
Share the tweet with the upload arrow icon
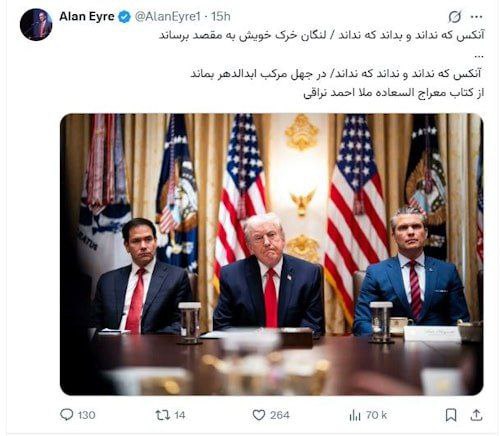476,415
